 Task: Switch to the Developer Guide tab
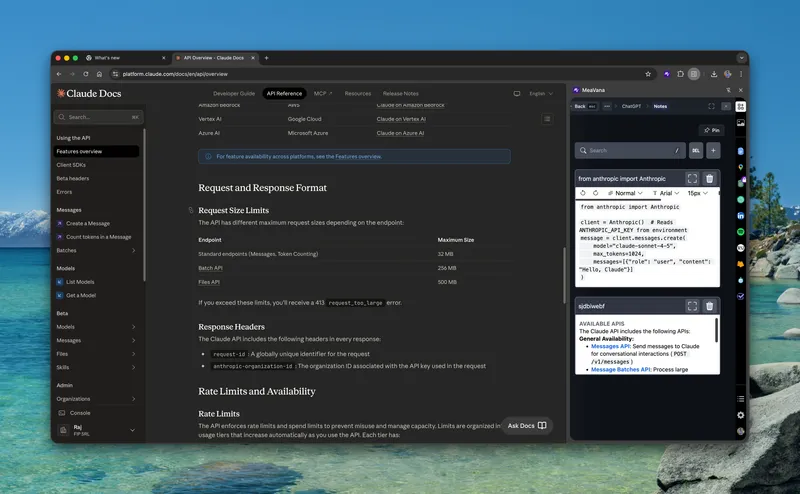[234, 93]
